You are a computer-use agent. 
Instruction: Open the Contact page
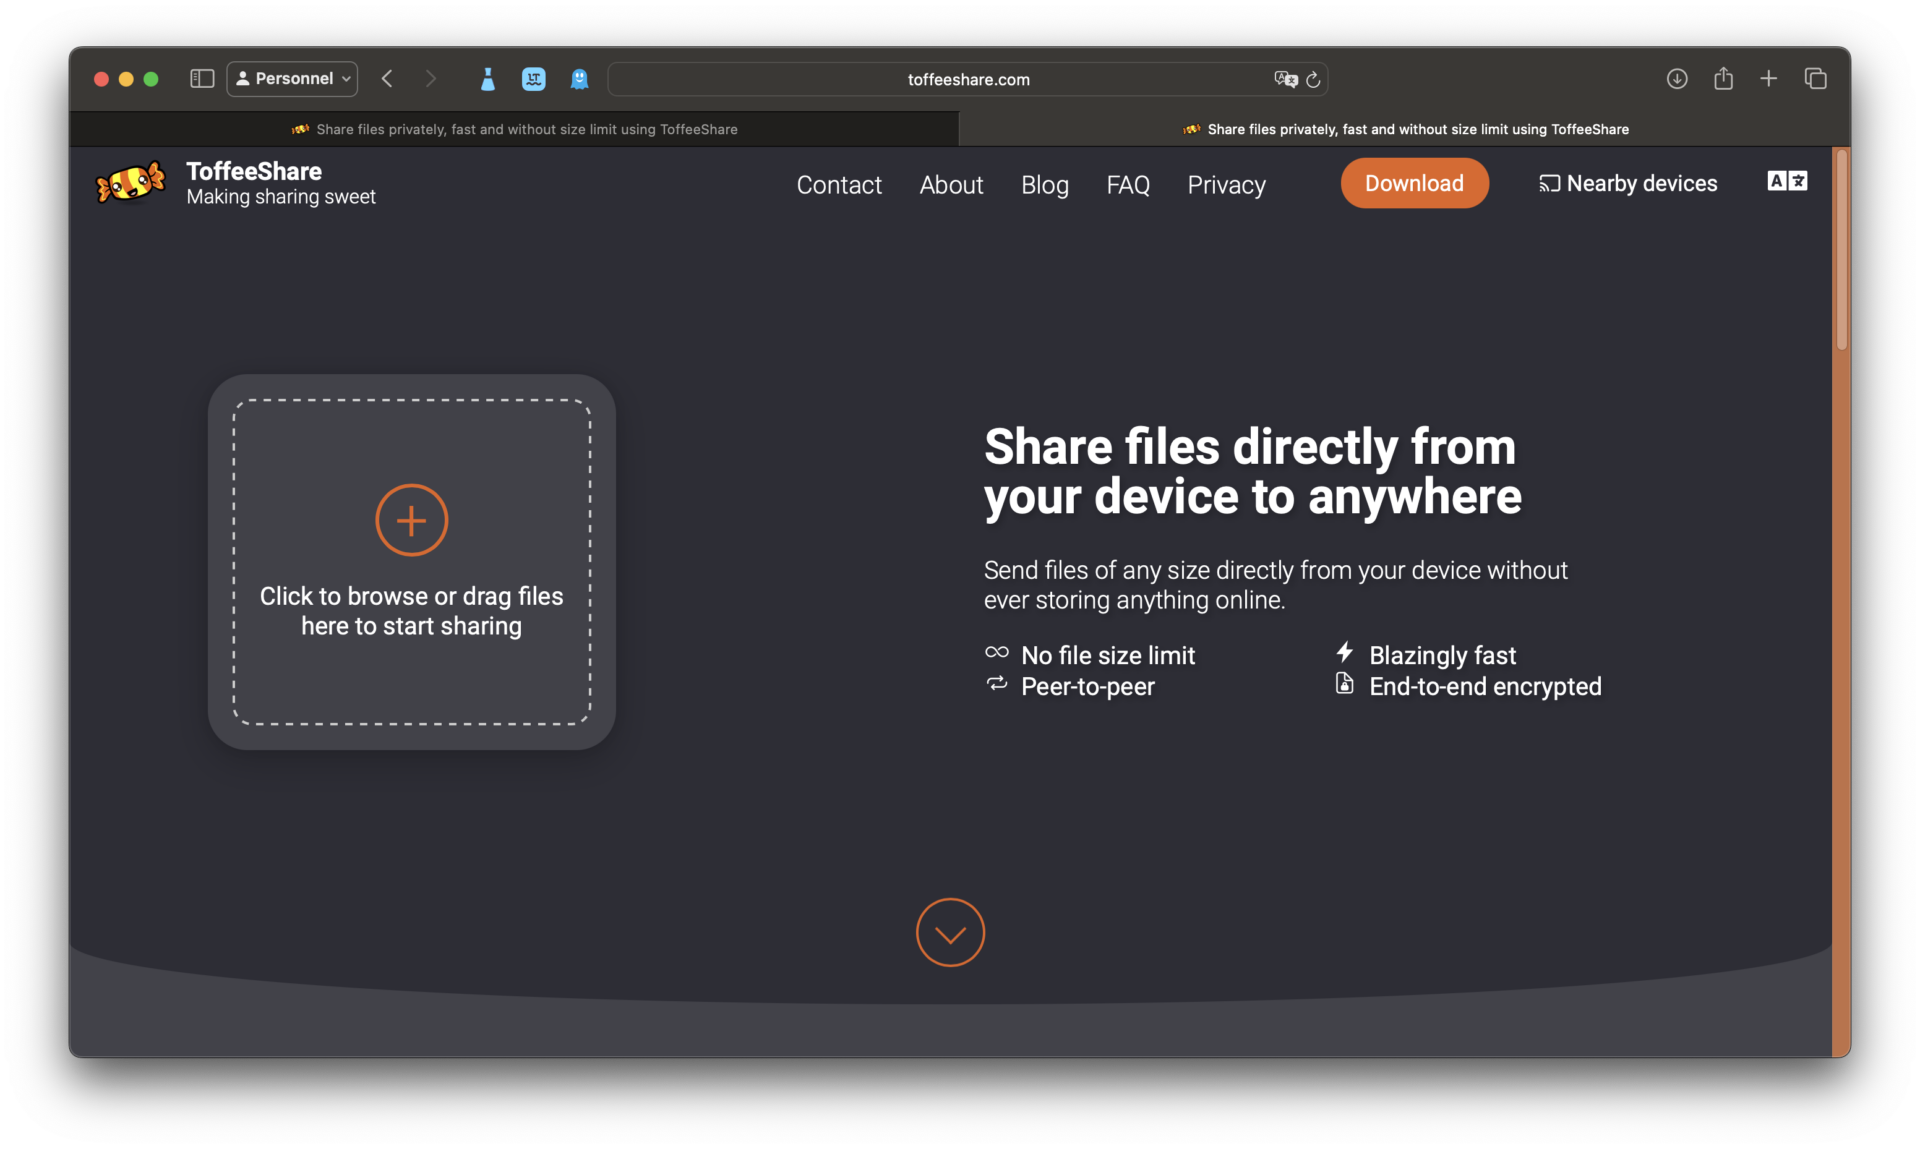tap(839, 185)
